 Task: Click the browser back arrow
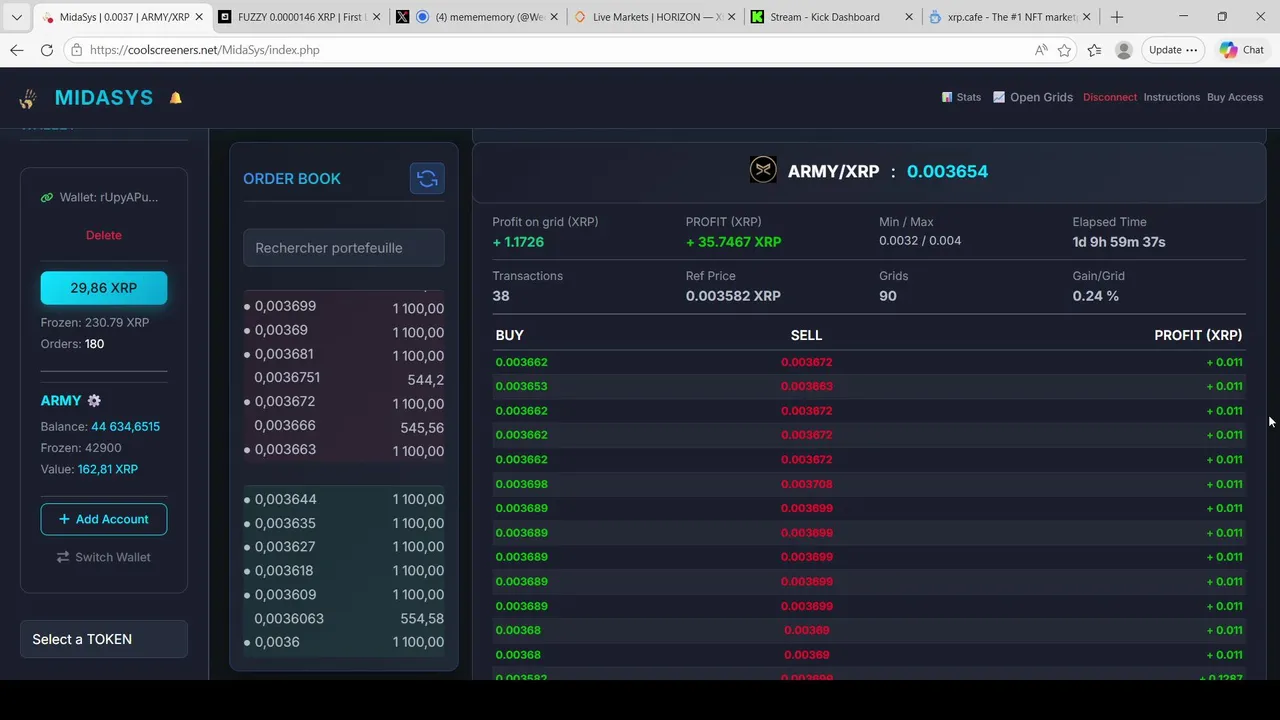pos(17,50)
